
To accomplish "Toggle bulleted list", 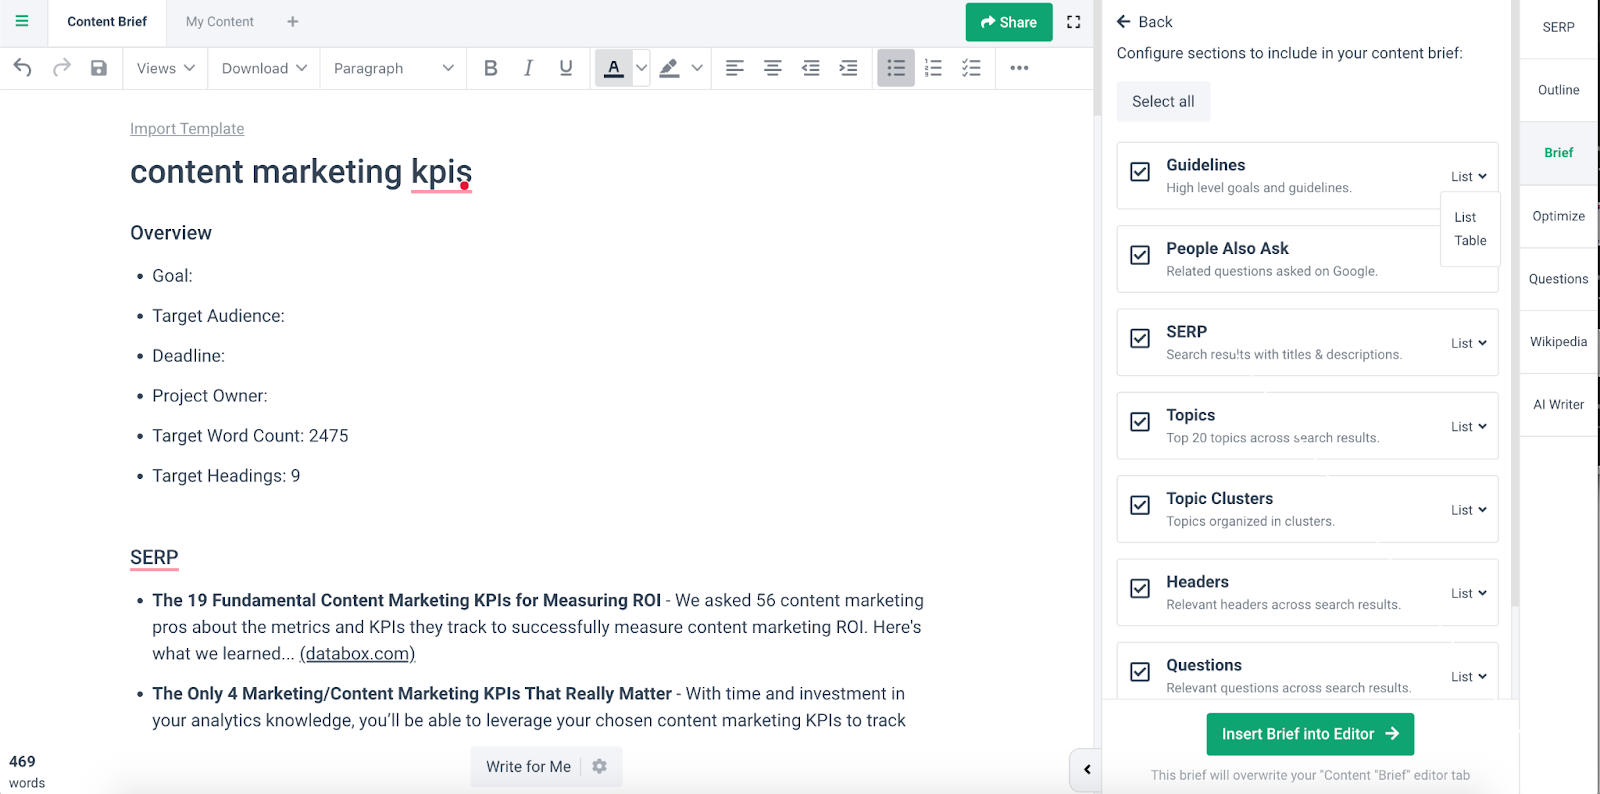I will [896, 68].
